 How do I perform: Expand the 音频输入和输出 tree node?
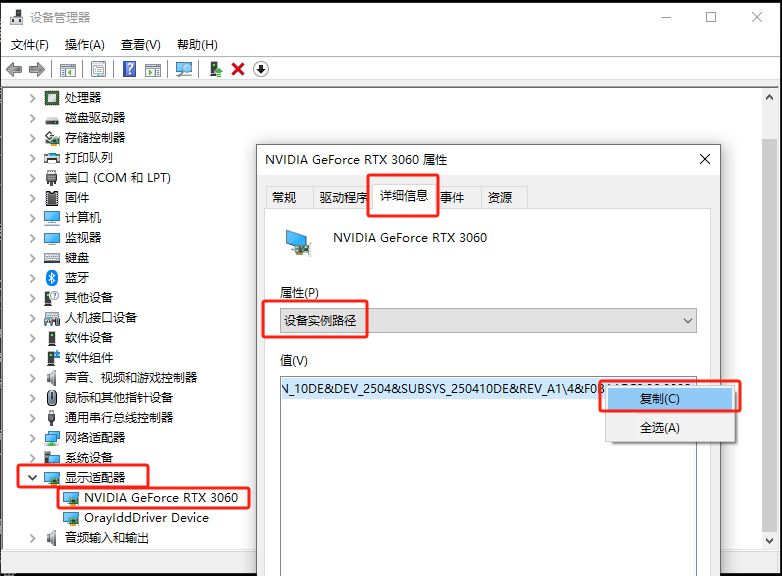pos(32,538)
